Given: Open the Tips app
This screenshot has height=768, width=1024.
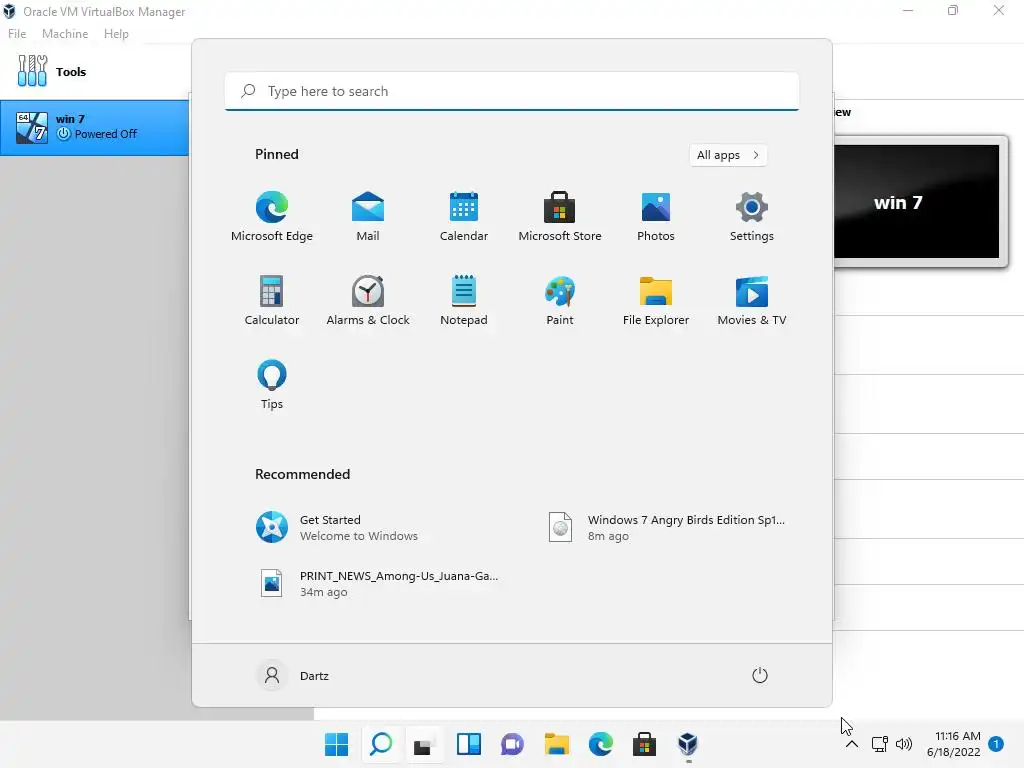Looking at the screenshot, I should pyautogui.click(x=272, y=385).
